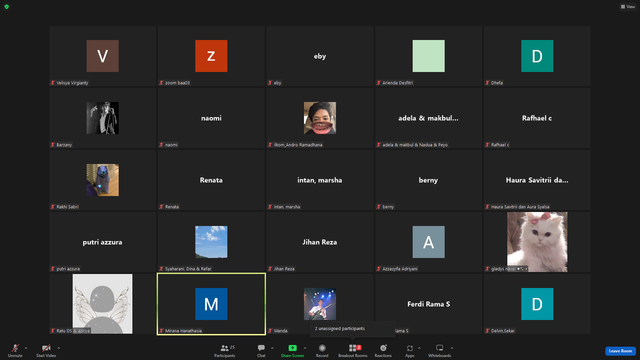Select Mirana Hanathasia's highlighted tile
Image resolution: width=640 pixels, height=360 pixels.
click(211, 304)
